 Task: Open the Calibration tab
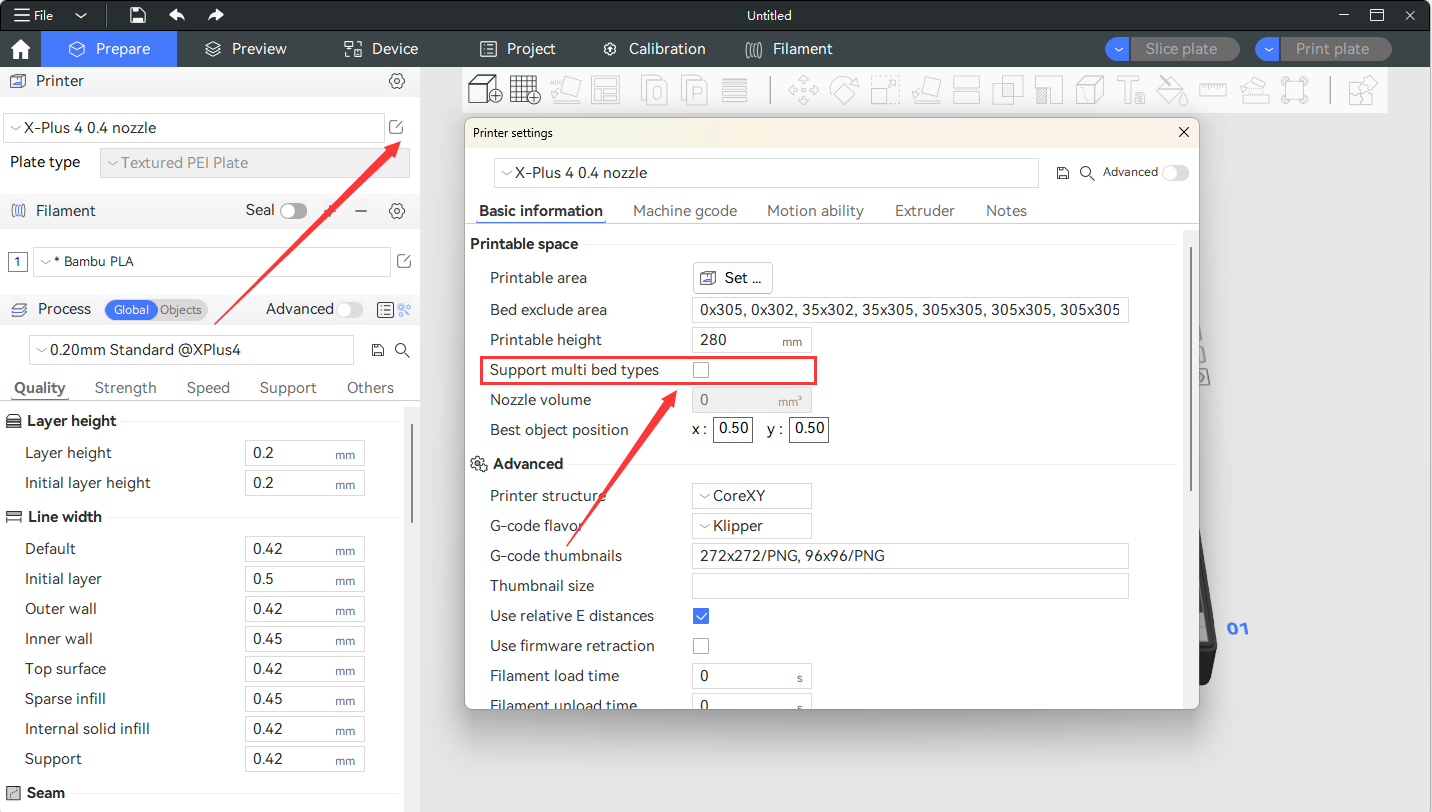[x=654, y=49]
